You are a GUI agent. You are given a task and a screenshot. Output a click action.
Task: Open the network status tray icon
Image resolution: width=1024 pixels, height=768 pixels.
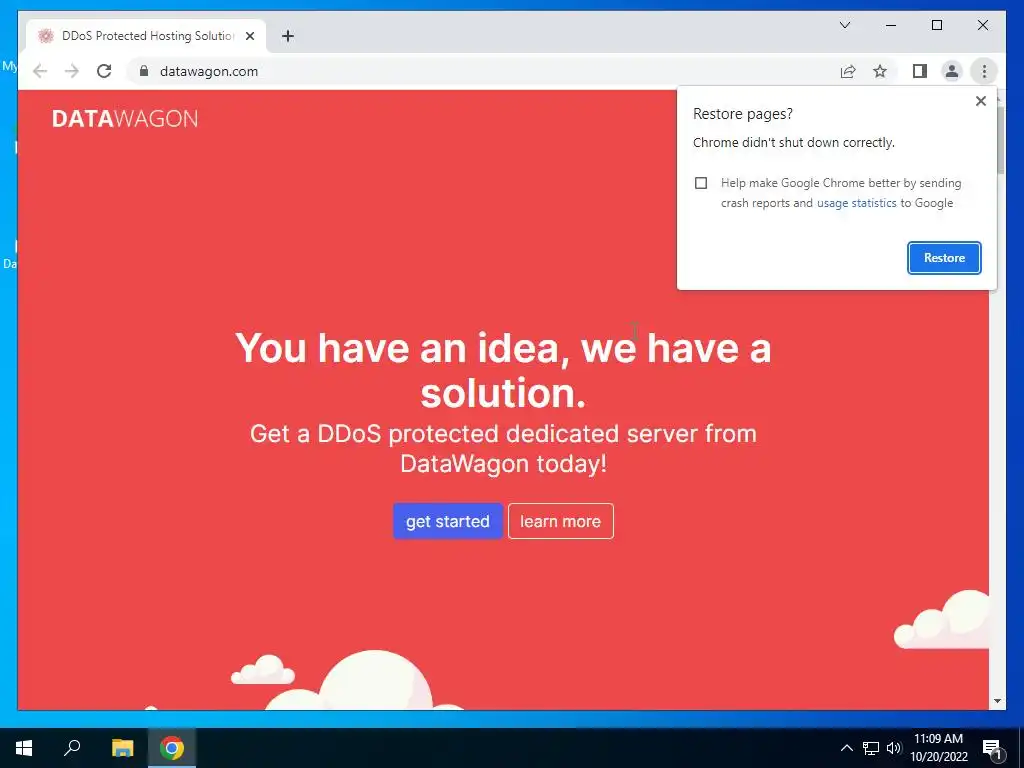[871, 748]
